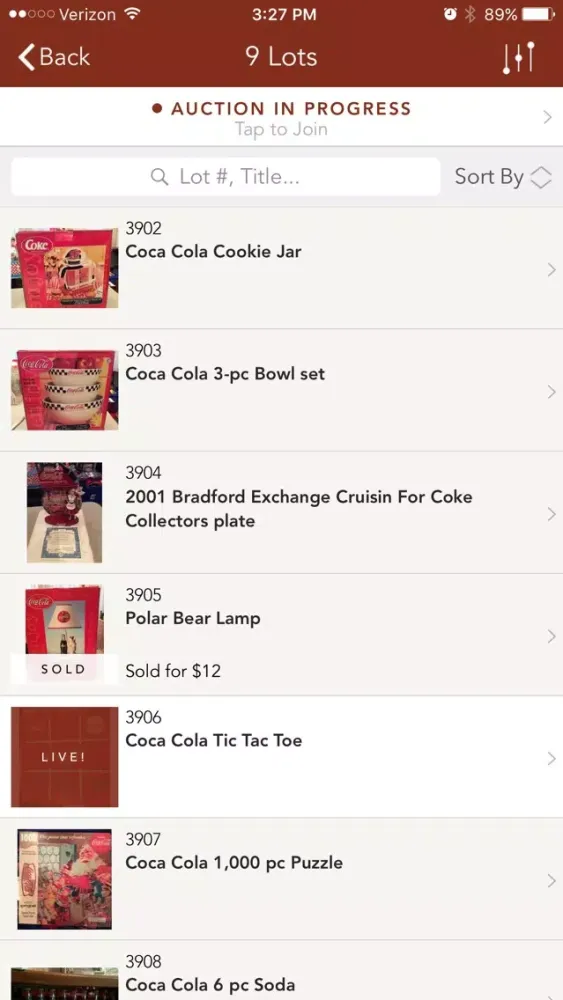Image resolution: width=563 pixels, height=1000 pixels.
Task: Select lot 3907 Coca Cola Puzzle
Action: coord(281,879)
